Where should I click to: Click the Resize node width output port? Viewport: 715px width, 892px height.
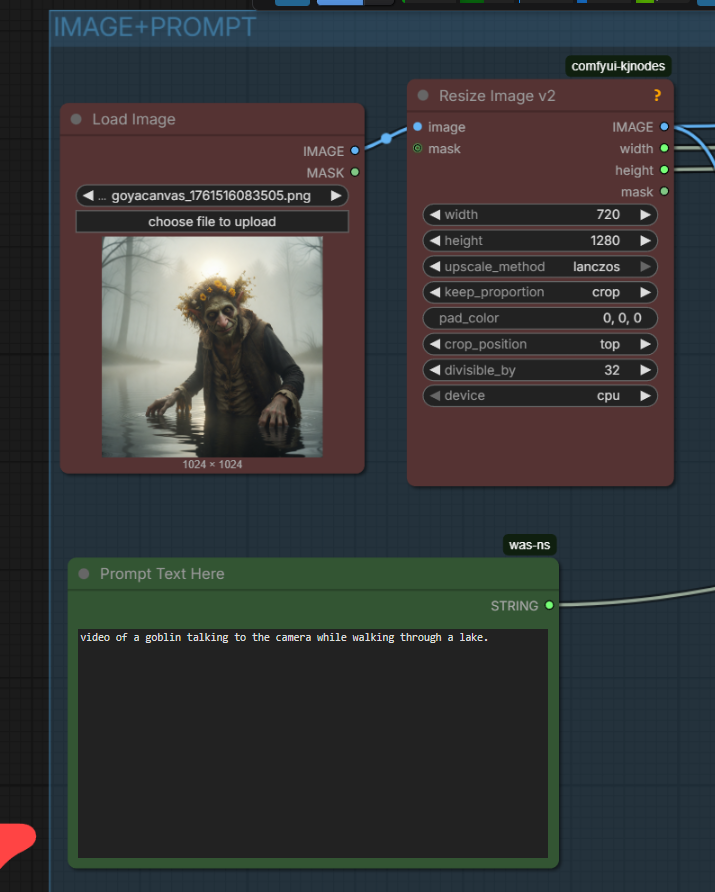pyautogui.click(x=664, y=149)
